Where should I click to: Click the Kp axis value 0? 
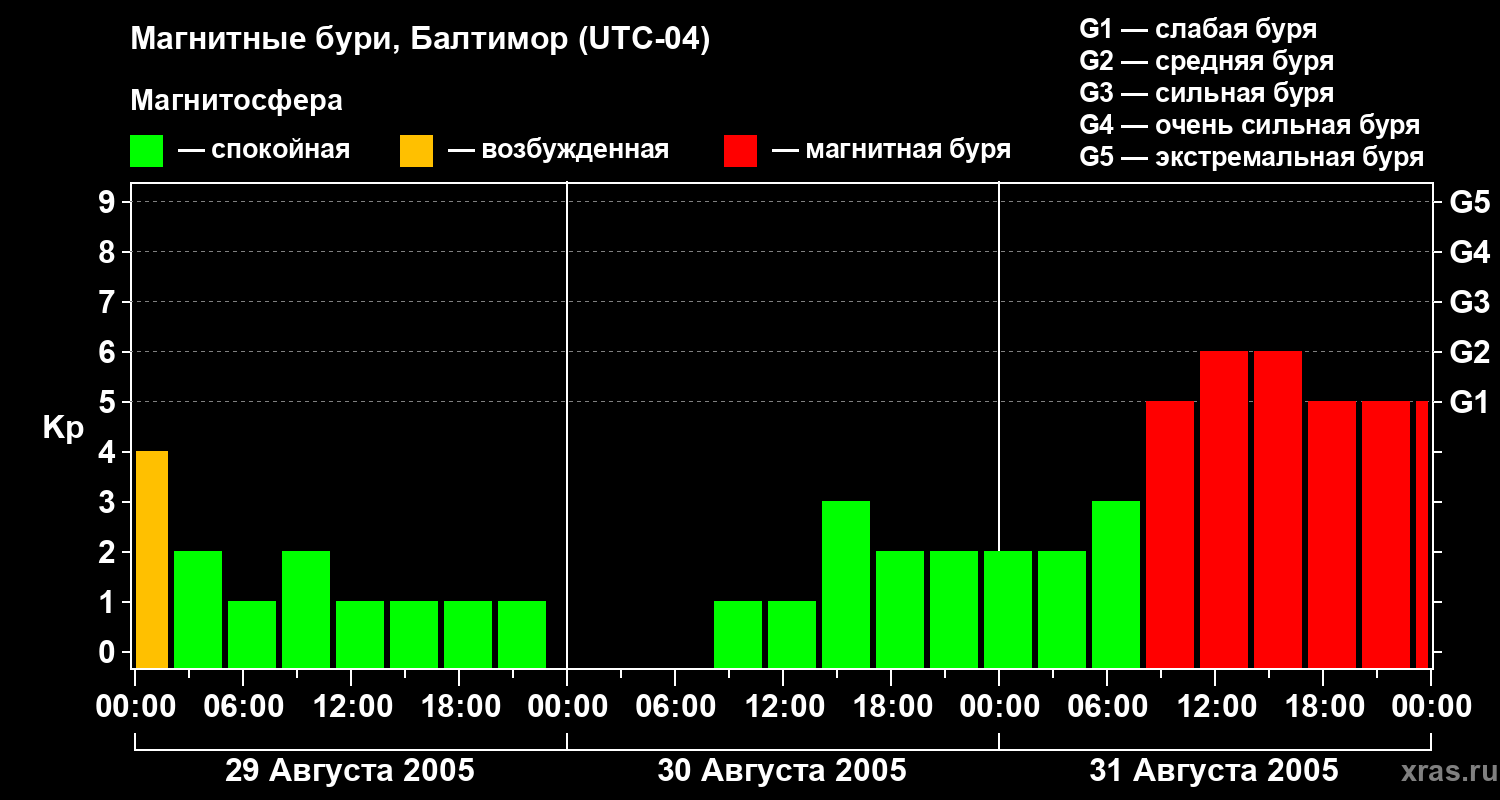click(x=109, y=652)
